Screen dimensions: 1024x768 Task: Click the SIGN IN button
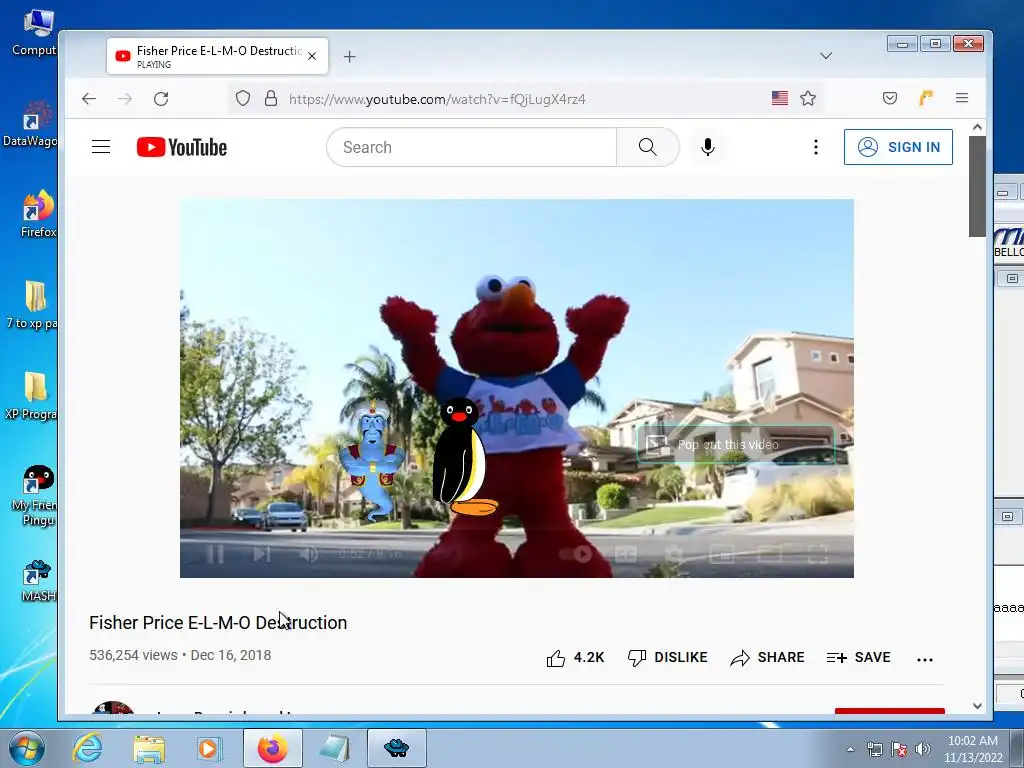[x=898, y=147]
